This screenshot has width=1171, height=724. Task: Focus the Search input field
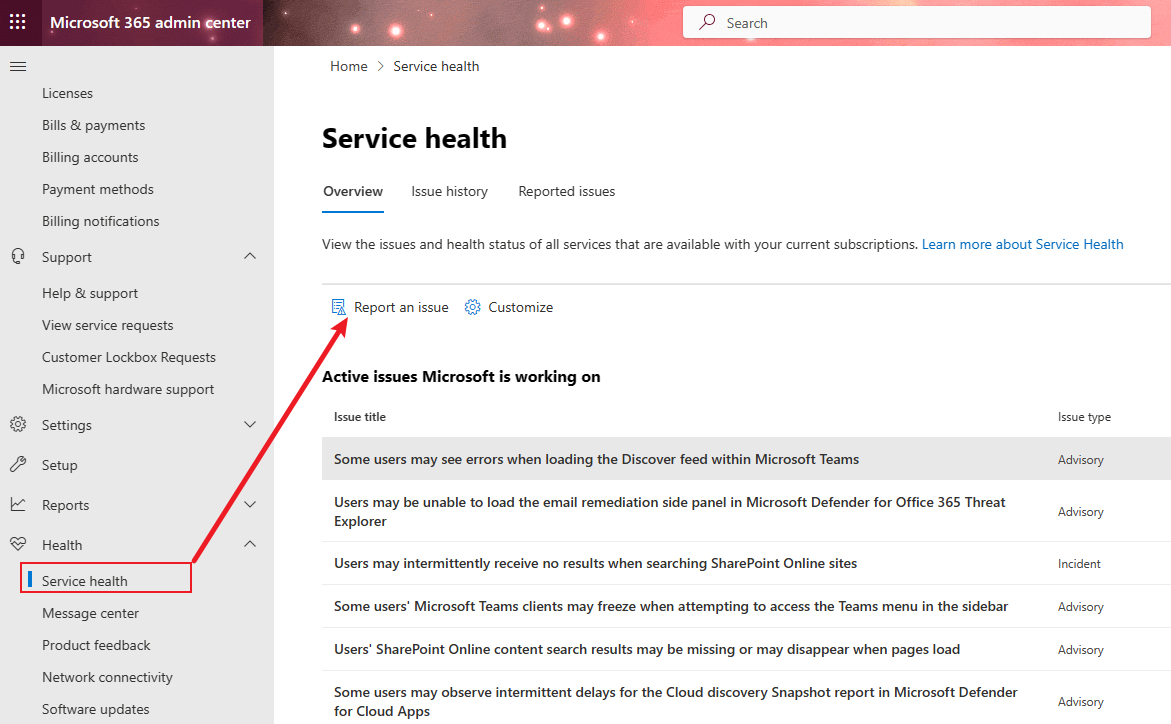click(x=916, y=22)
